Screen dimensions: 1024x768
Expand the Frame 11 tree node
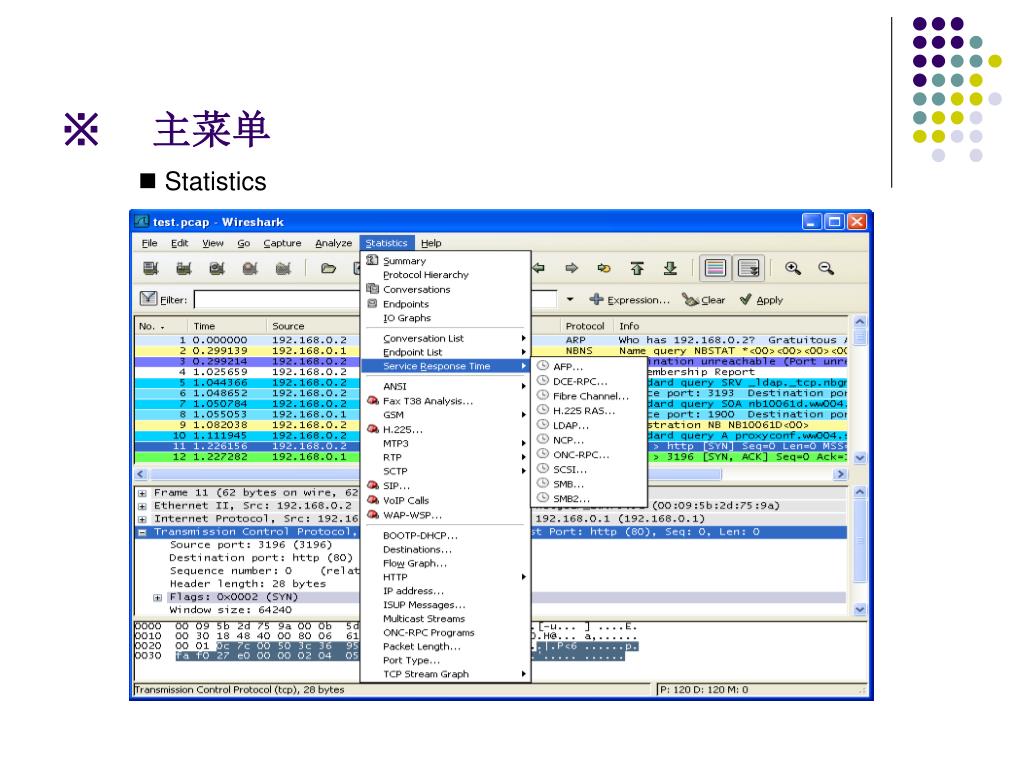142,493
